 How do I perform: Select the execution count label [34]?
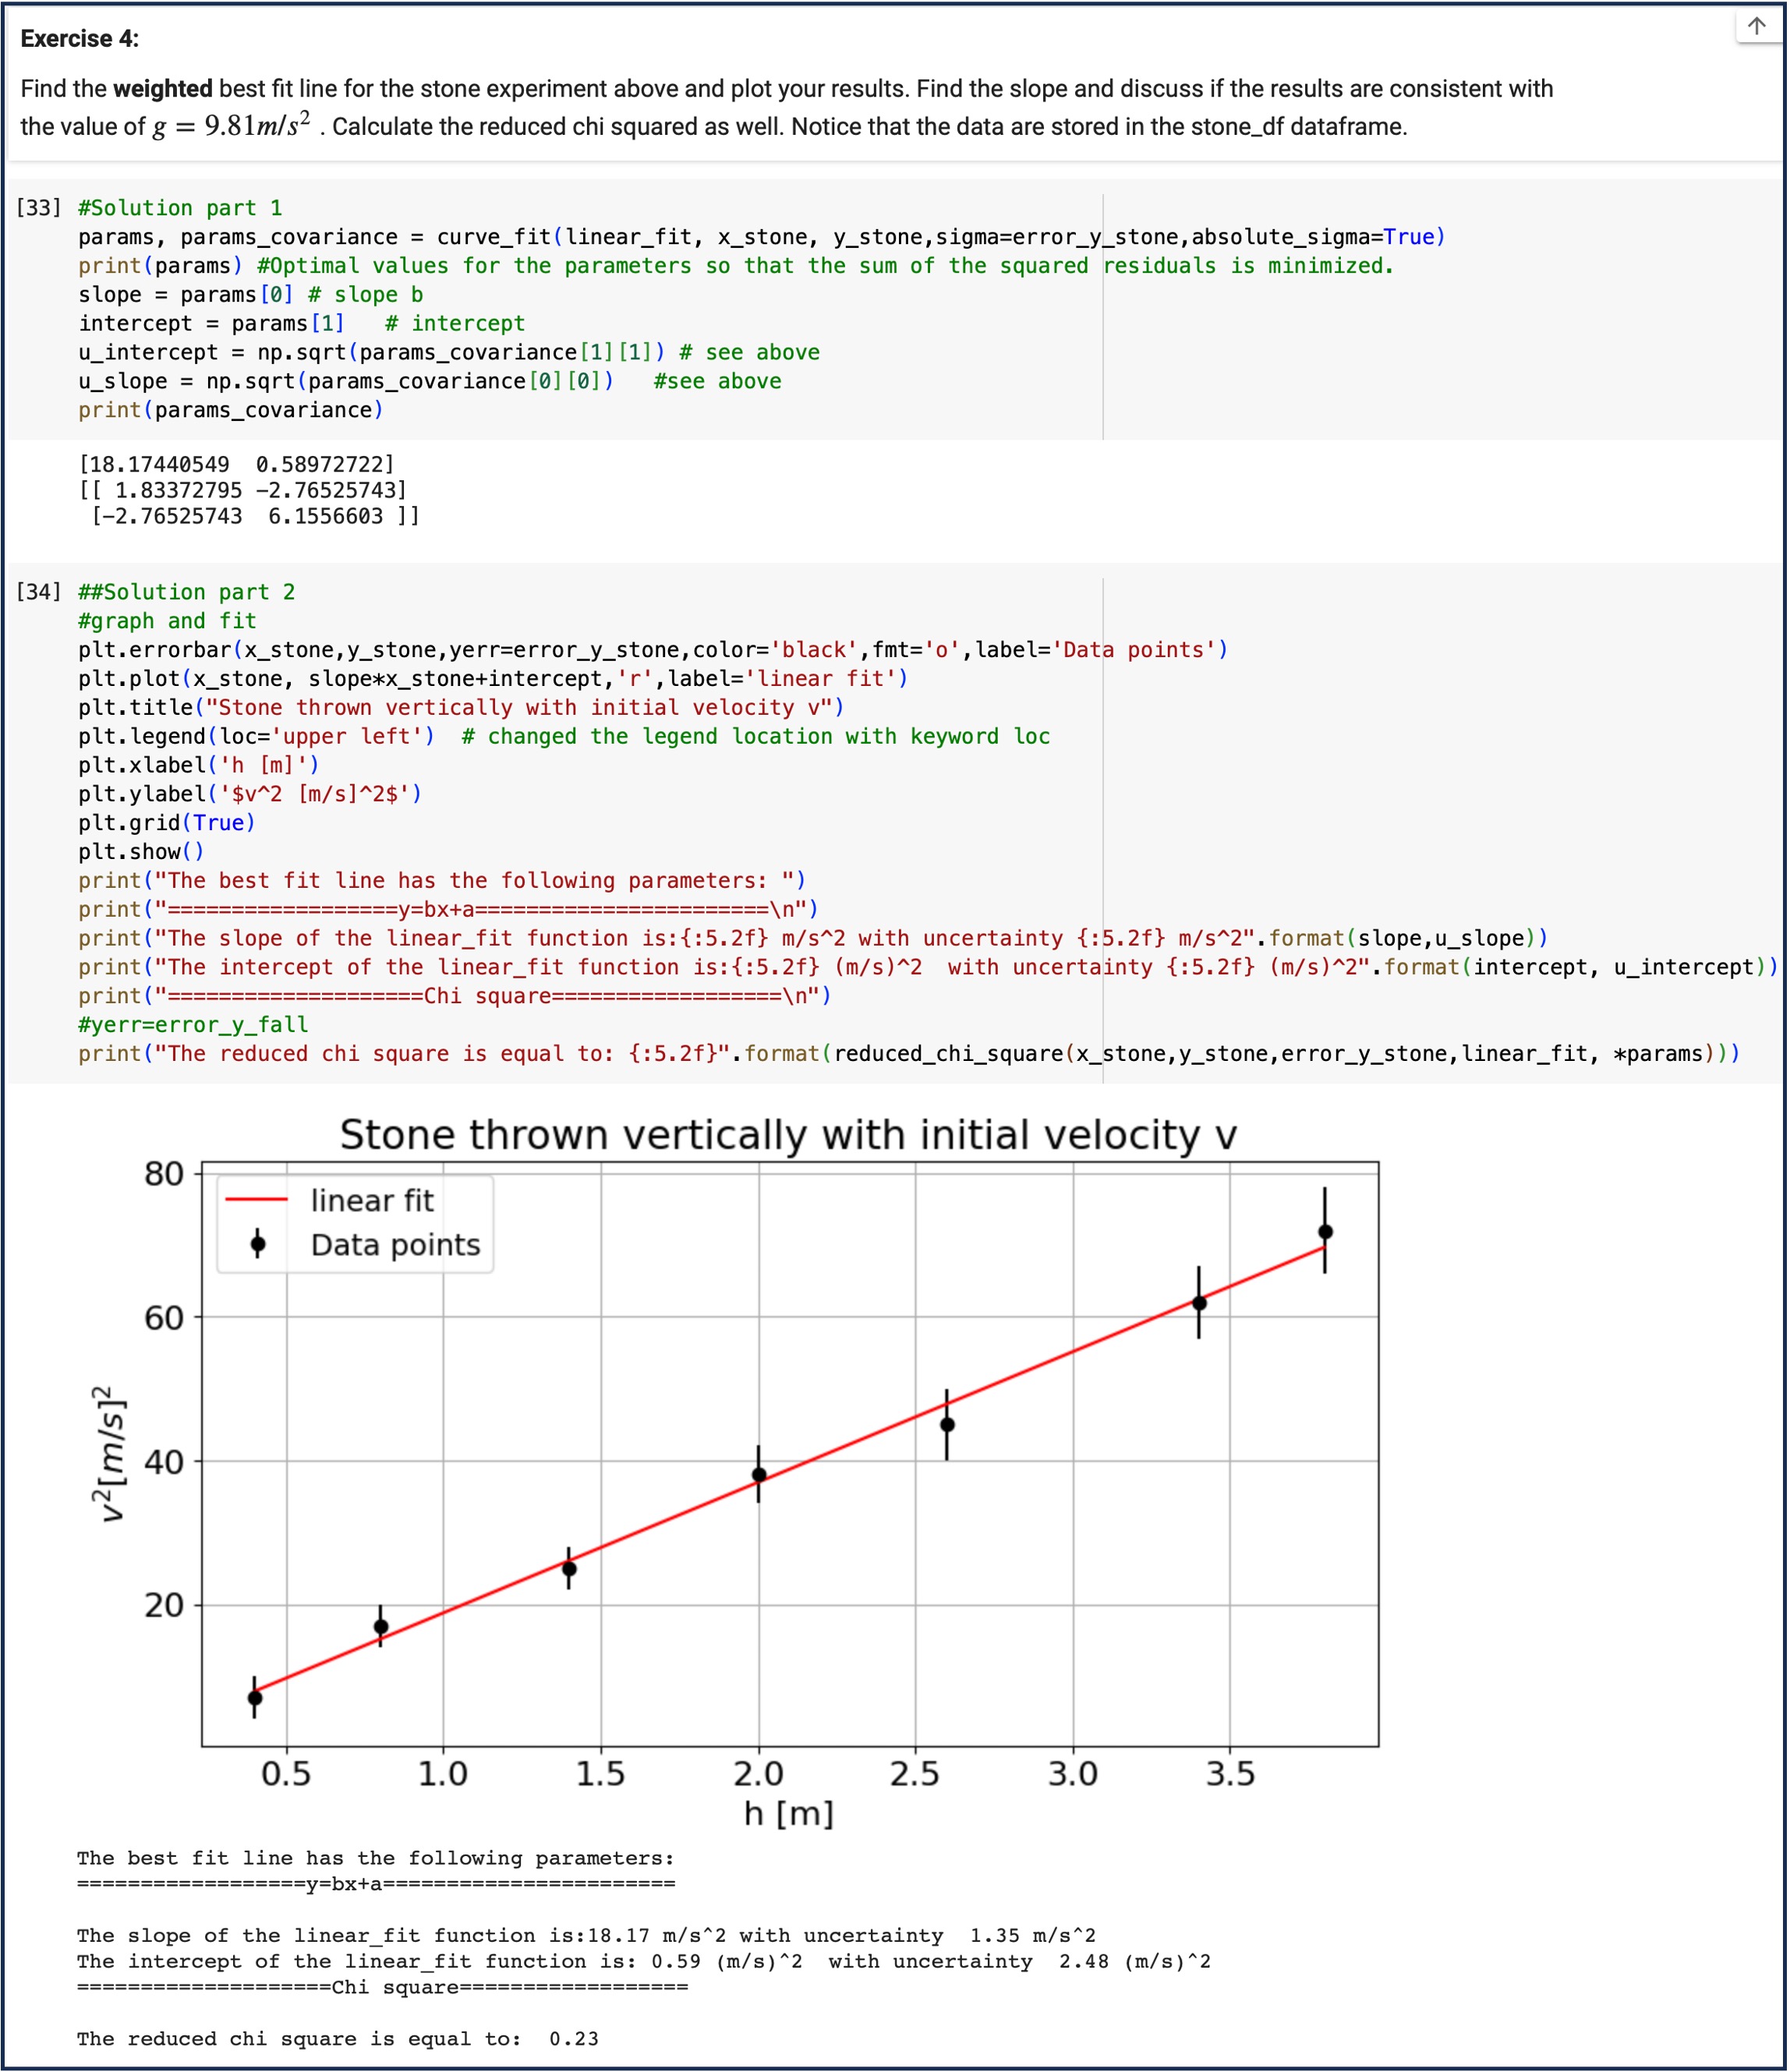click(40, 591)
